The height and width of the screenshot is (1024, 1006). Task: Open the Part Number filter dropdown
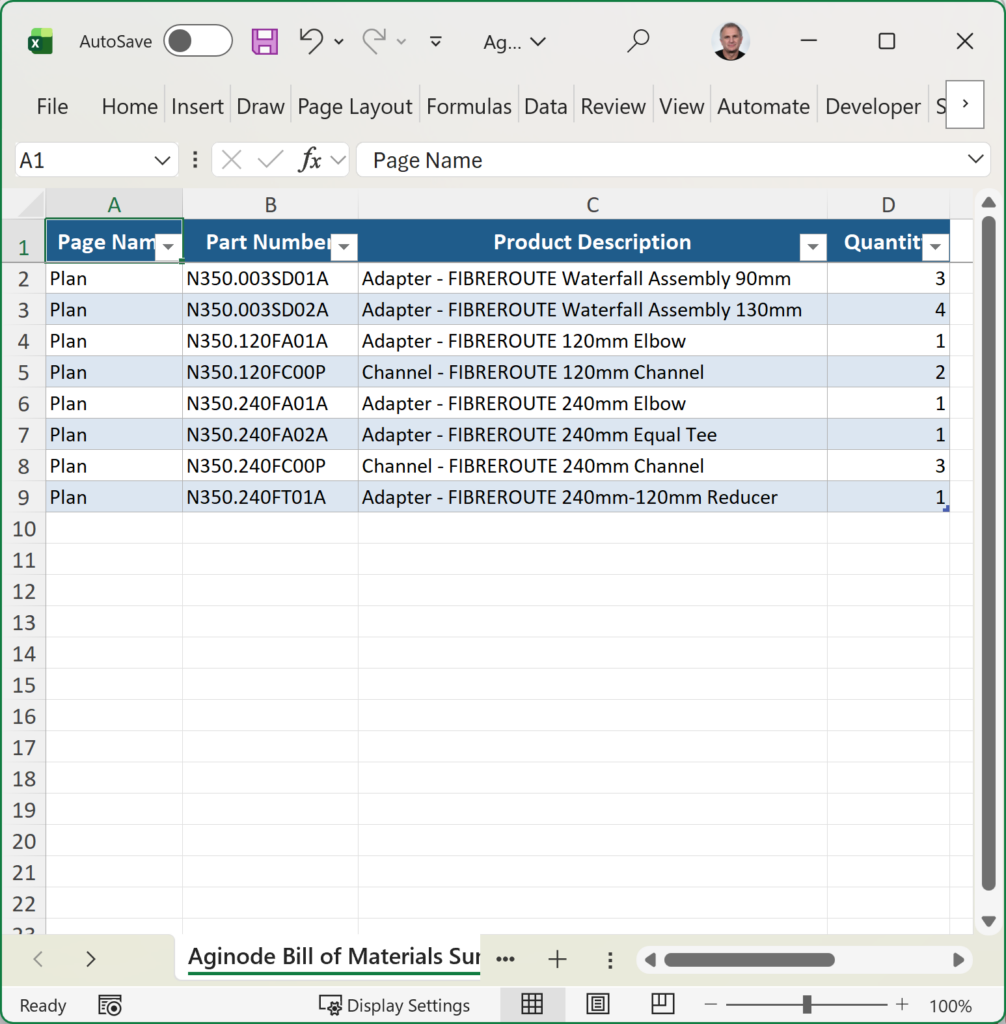point(344,247)
